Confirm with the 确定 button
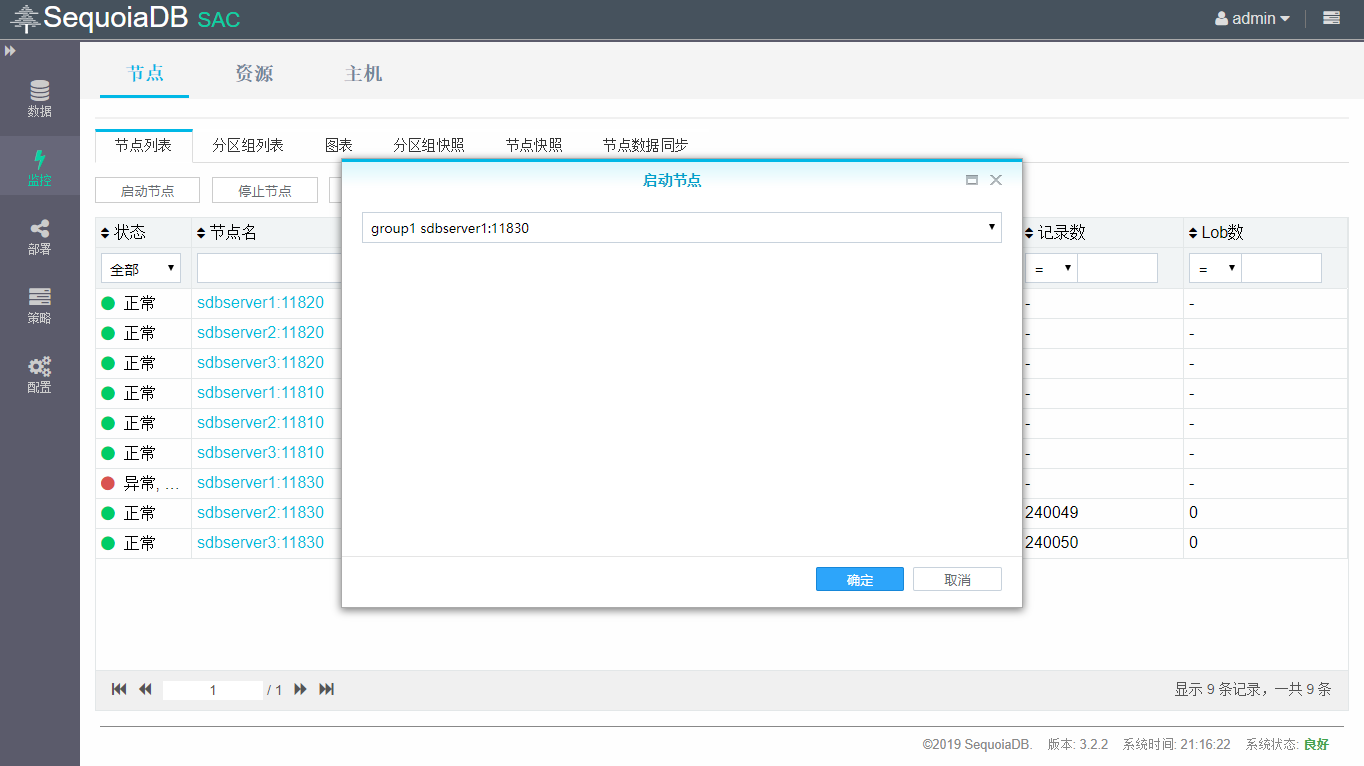 click(x=860, y=580)
